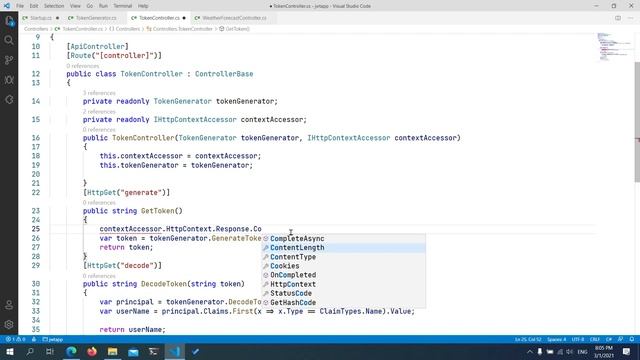
Task: Open Task View on the taskbar
Action: pyautogui.click(x=50, y=351)
